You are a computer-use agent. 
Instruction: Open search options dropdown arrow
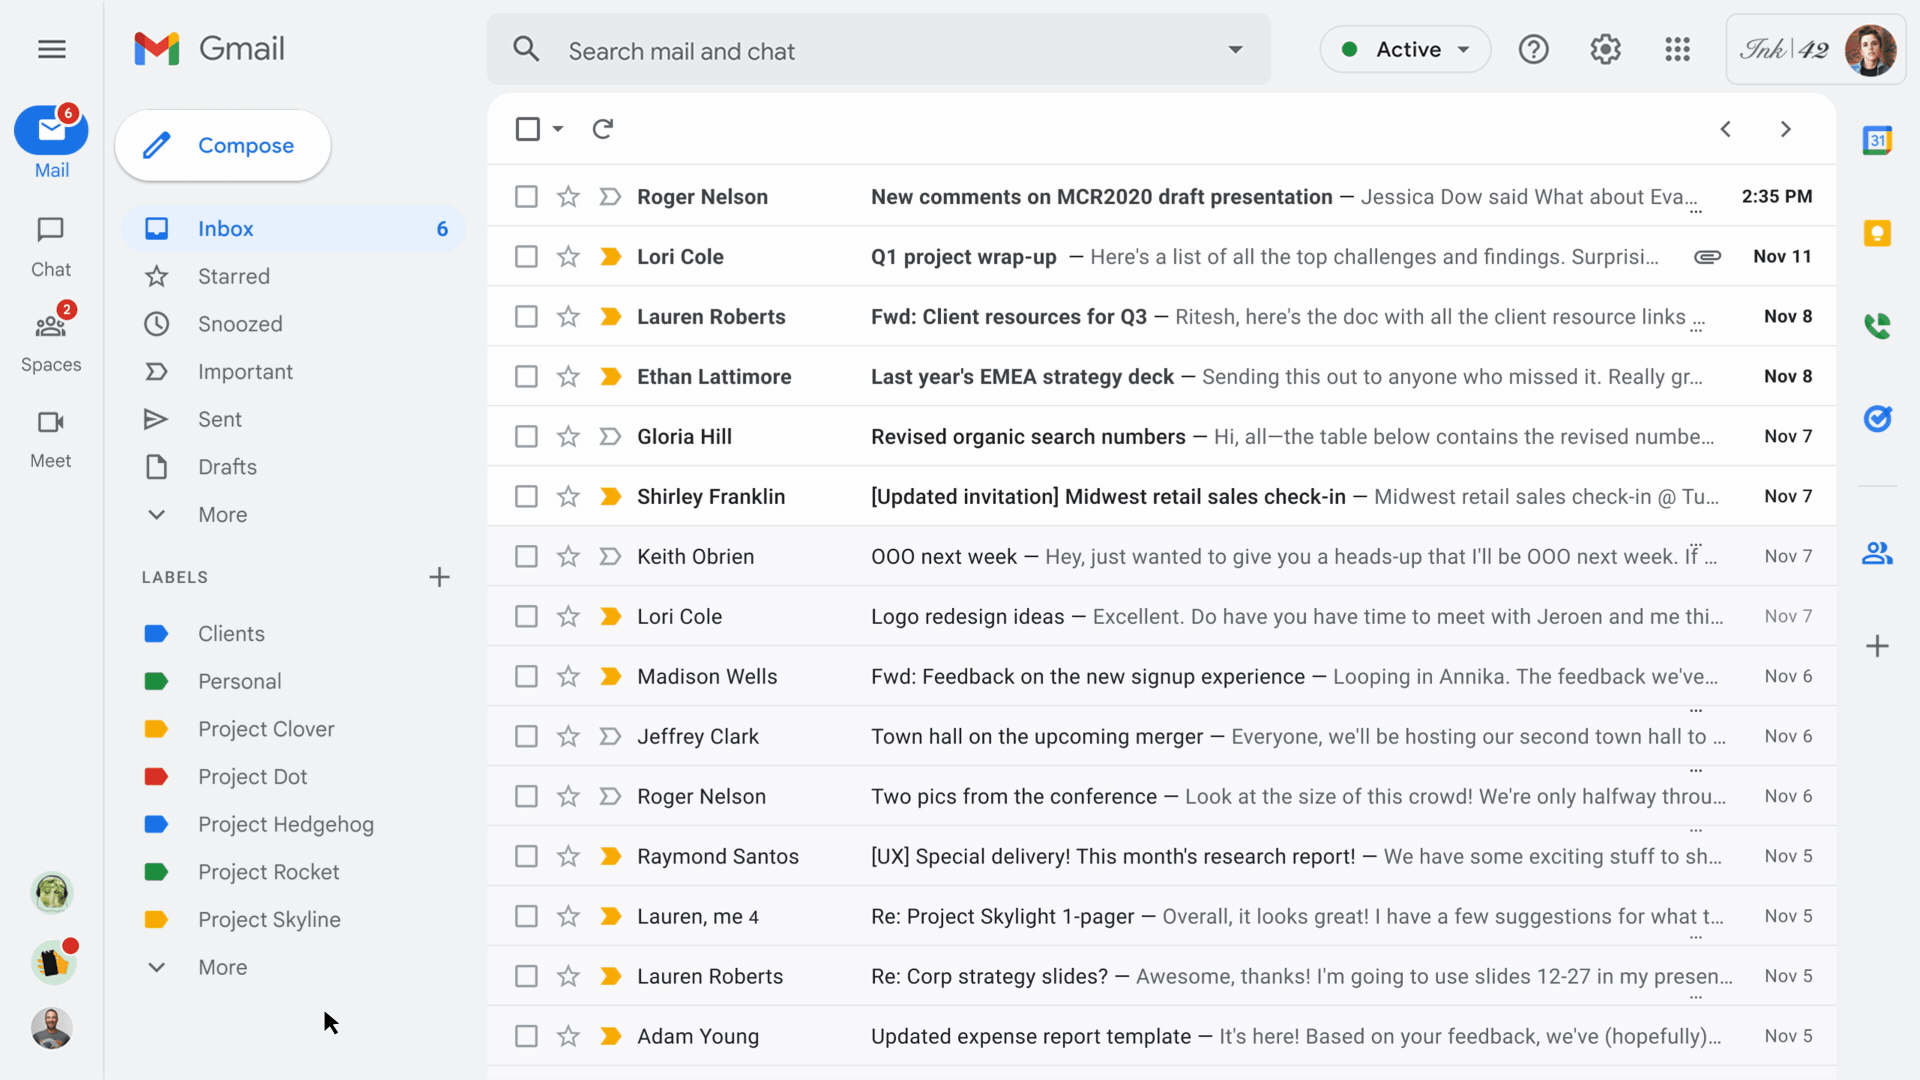[x=1235, y=50]
